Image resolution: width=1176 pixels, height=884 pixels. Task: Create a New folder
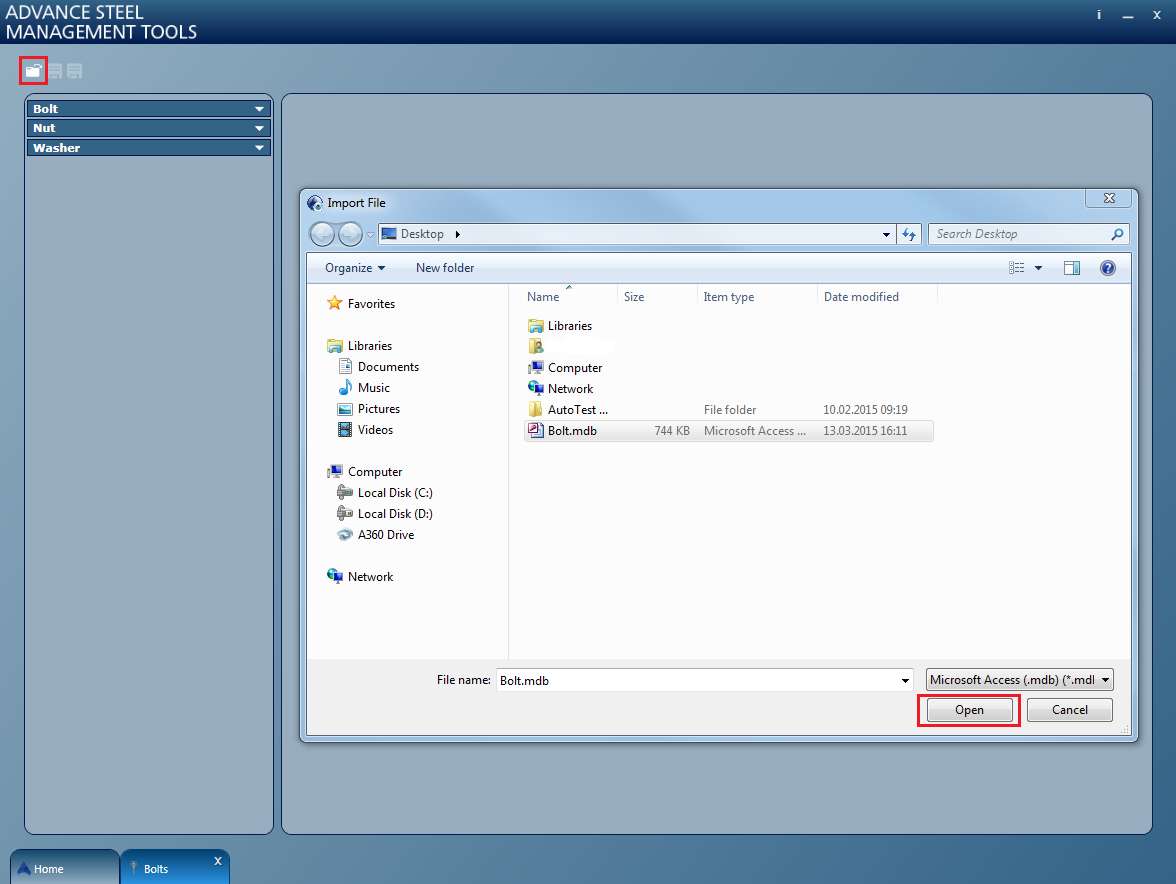click(445, 268)
